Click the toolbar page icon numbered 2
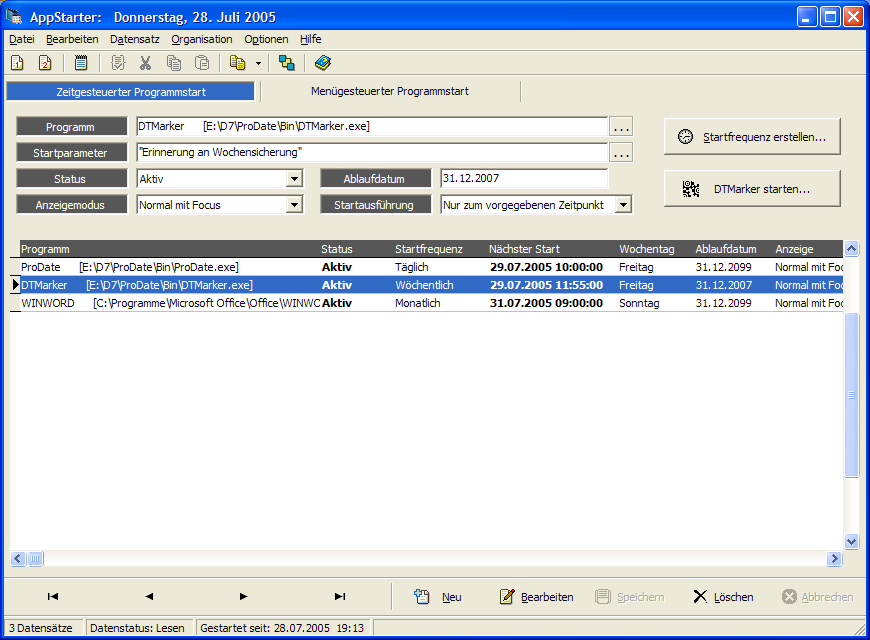870x640 pixels. pos(45,63)
